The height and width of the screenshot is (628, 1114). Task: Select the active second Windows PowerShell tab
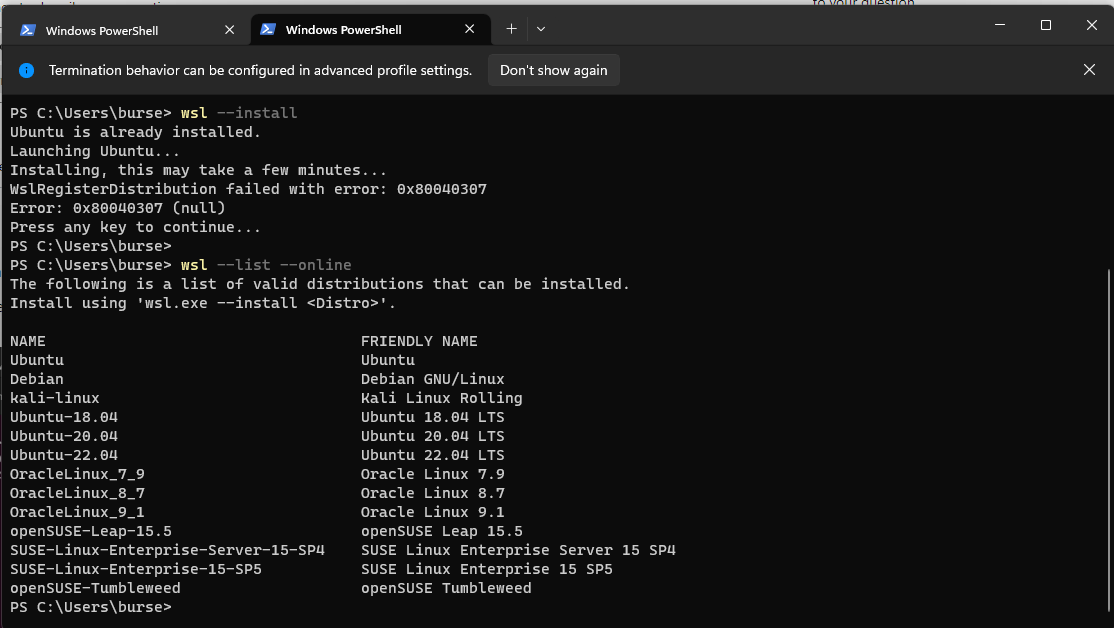tap(370, 30)
